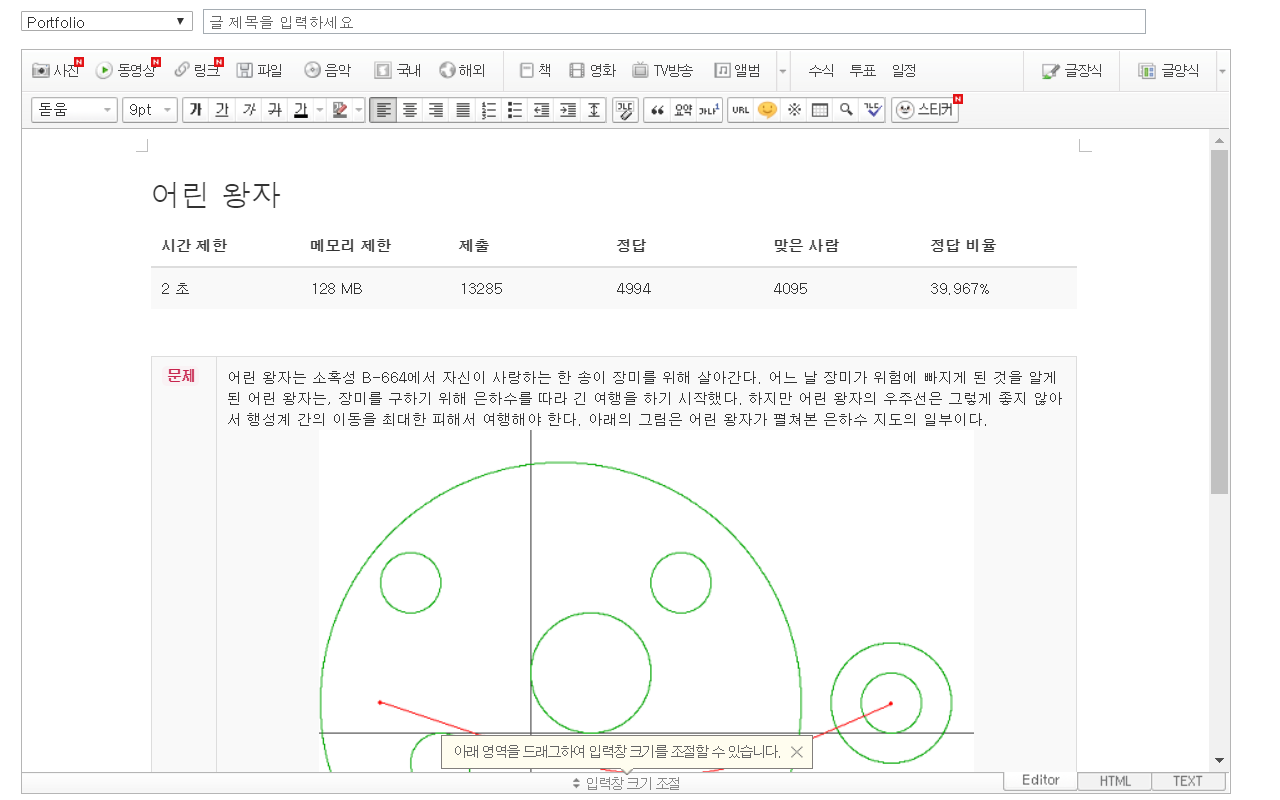Screen dimensions: 1280x800
Task: Insert a numbered list
Action: 489,110
